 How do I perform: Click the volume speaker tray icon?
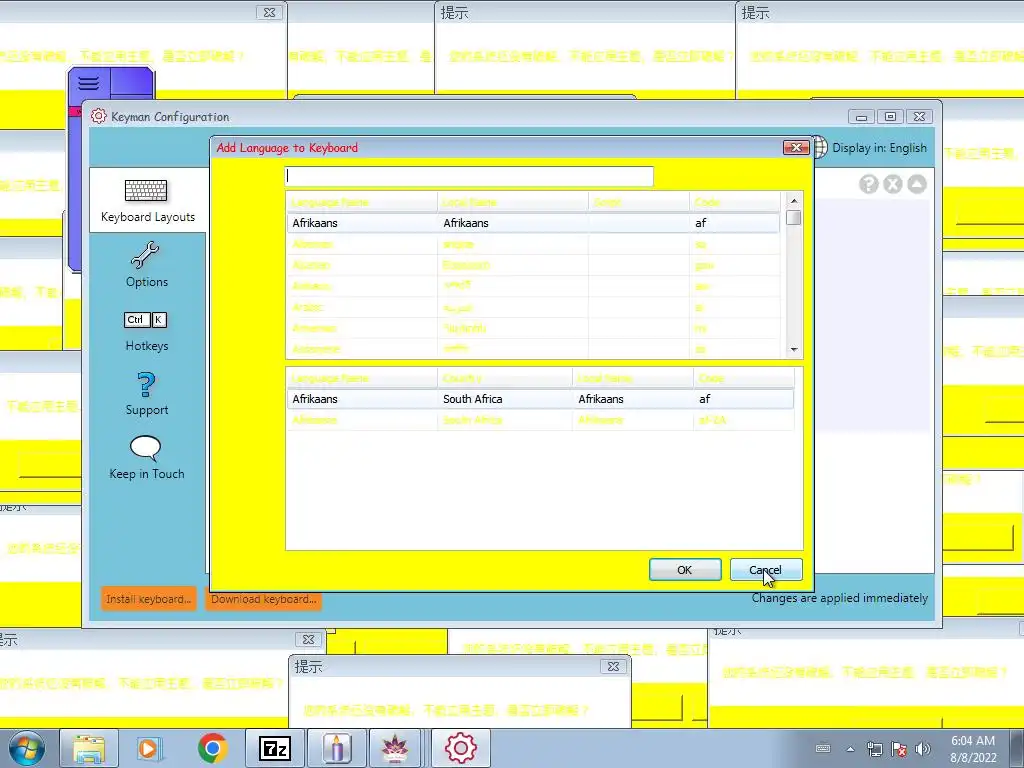click(x=923, y=749)
